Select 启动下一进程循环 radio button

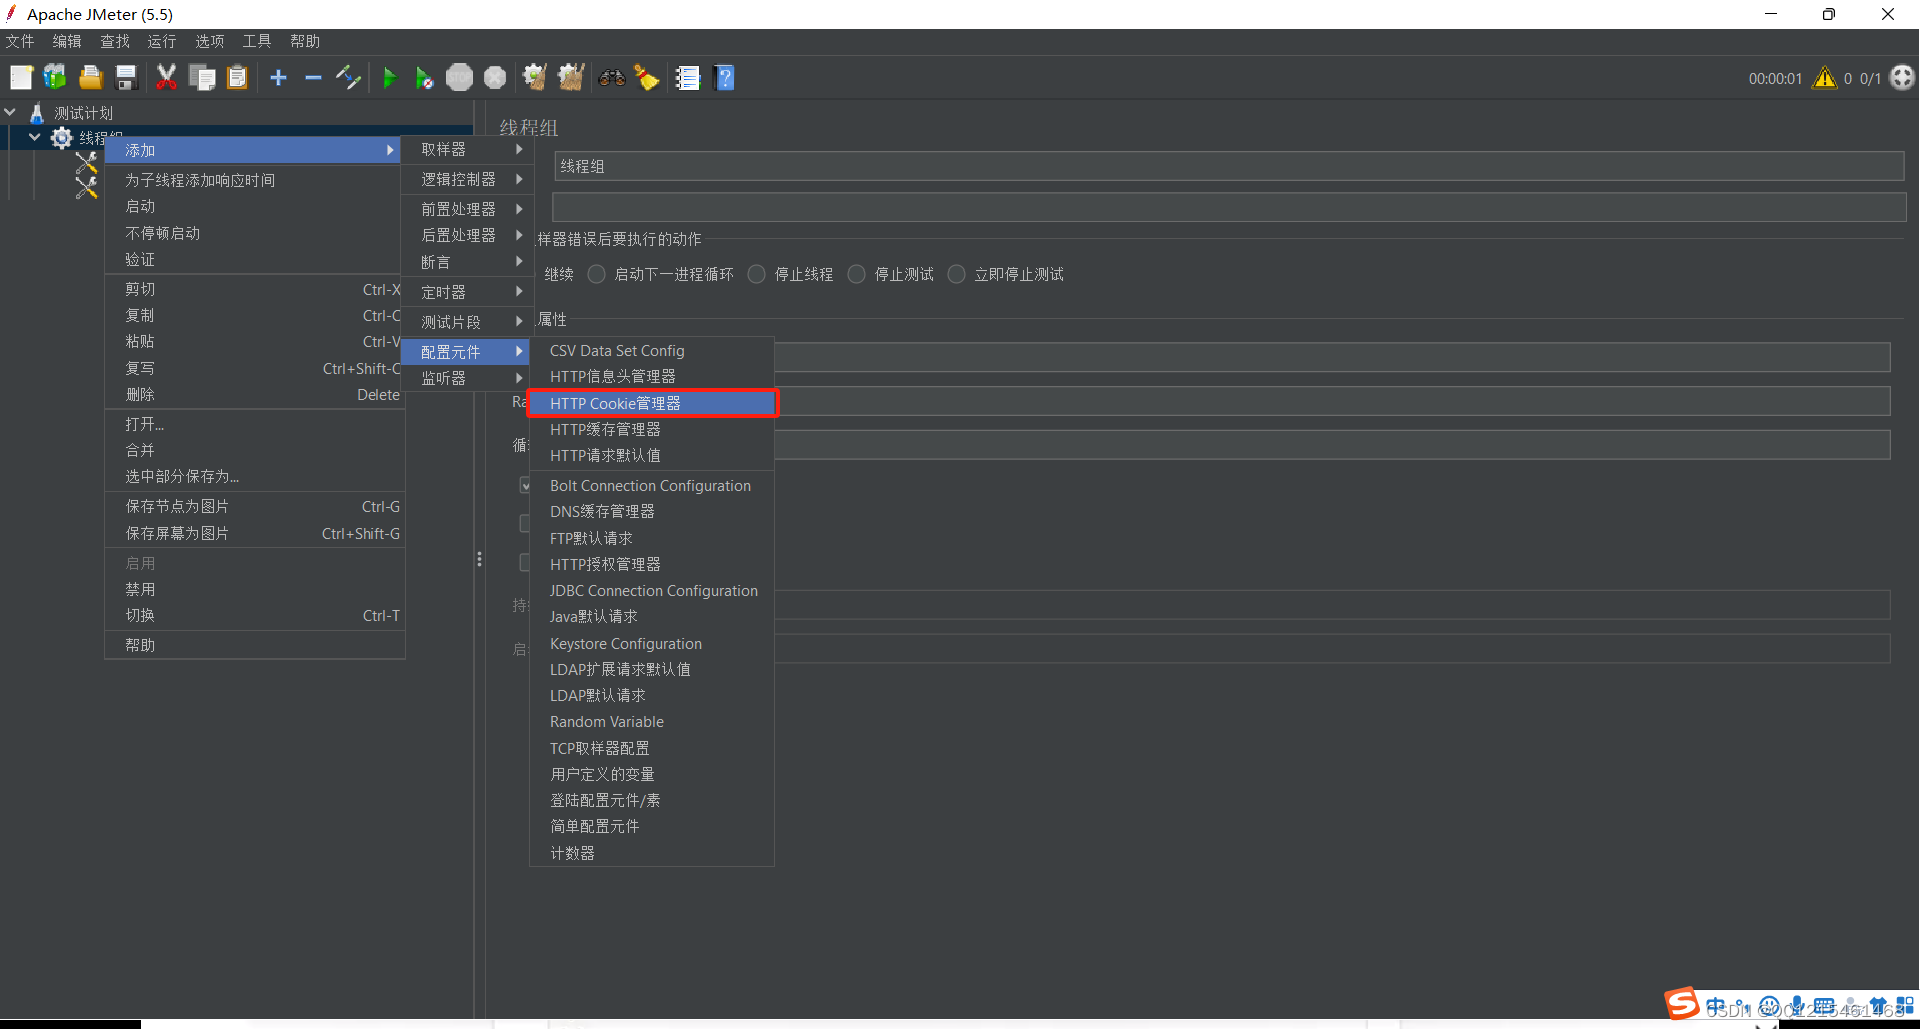click(x=596, y=274)
